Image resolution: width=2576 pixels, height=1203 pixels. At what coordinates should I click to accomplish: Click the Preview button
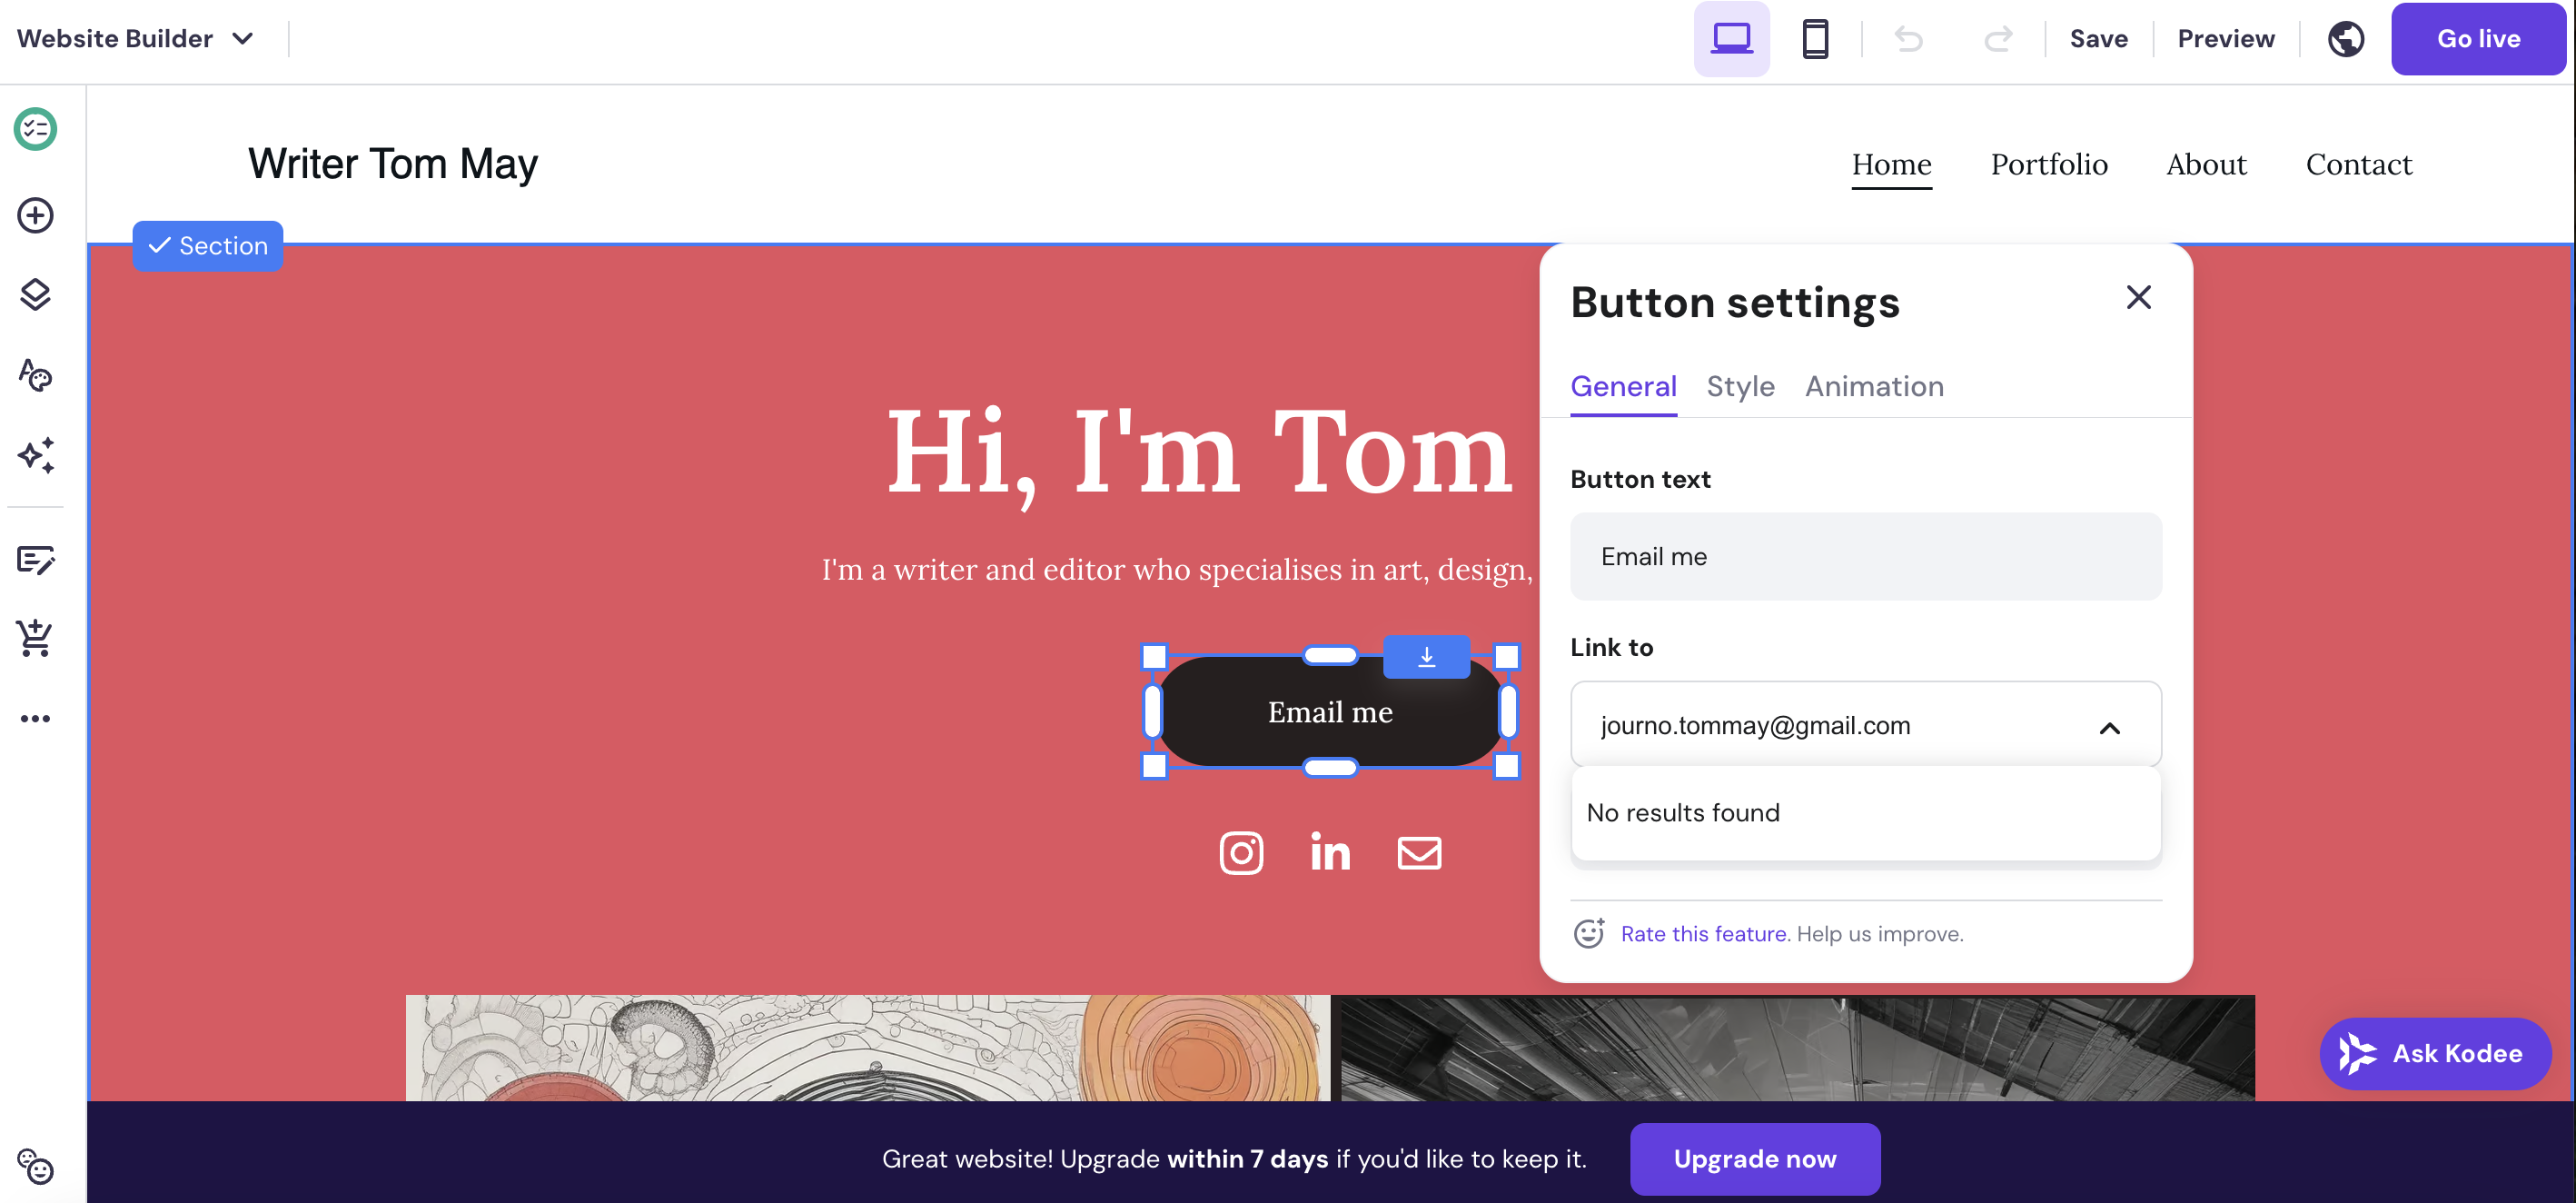[x=2225, y=39]
